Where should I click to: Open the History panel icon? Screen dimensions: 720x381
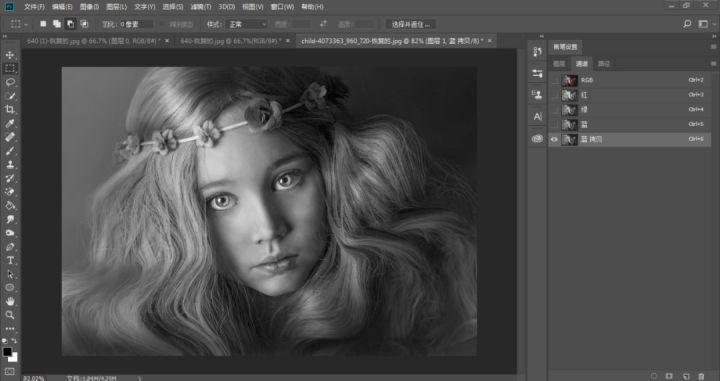[537, 51]
